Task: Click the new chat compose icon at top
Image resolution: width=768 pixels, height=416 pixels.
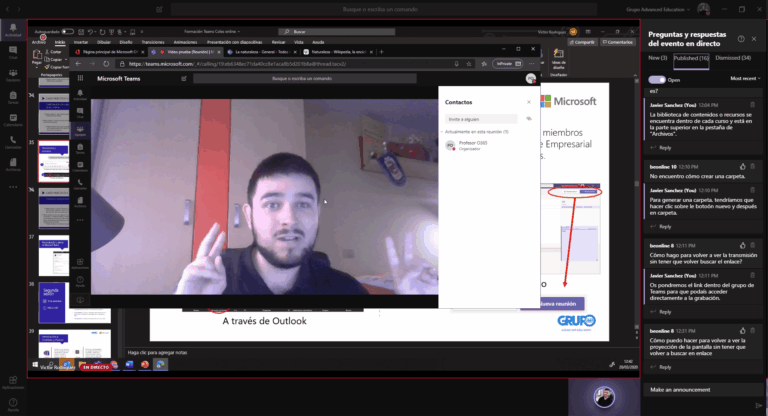Action: [x=159, y=9]
